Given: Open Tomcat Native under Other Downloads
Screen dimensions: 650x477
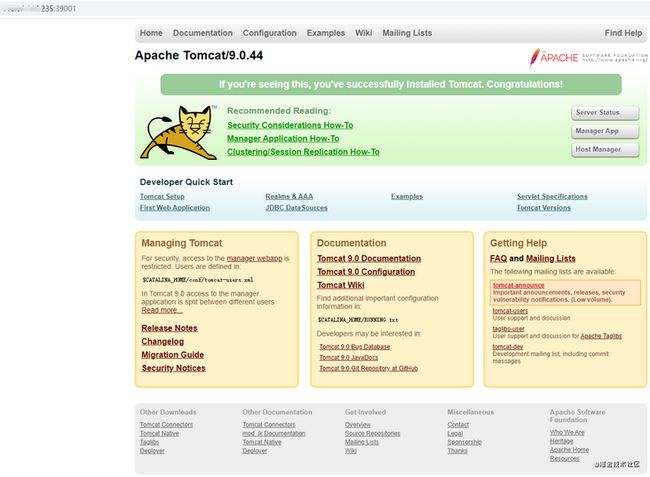Looking at the screenshot, I should pyautogui.click(x=159, y=433).
